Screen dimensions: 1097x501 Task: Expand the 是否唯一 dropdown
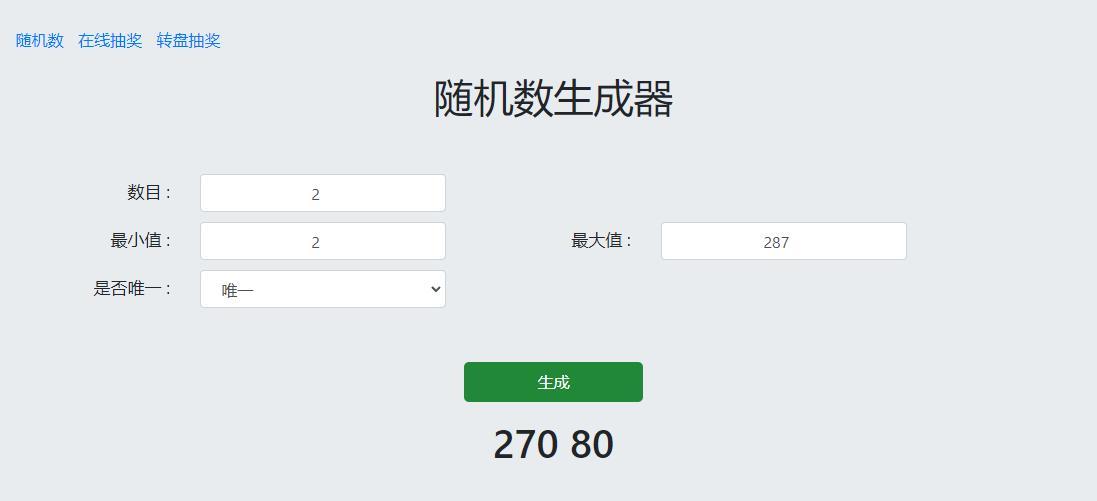(322, 289)
